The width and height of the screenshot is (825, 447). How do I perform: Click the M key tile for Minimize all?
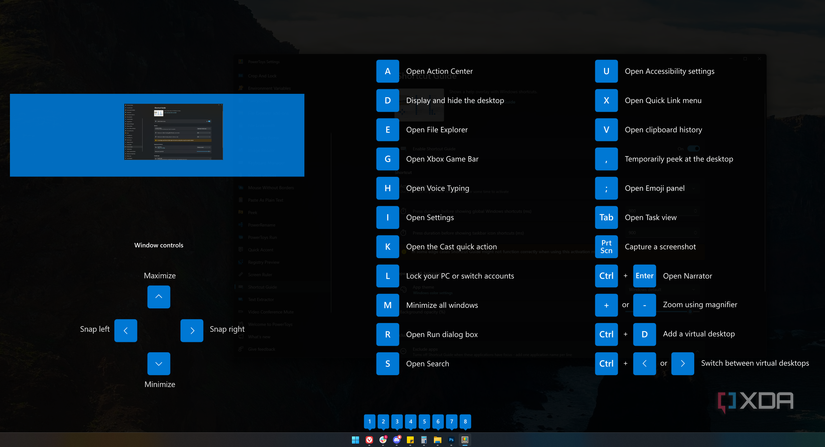[388, 305]
